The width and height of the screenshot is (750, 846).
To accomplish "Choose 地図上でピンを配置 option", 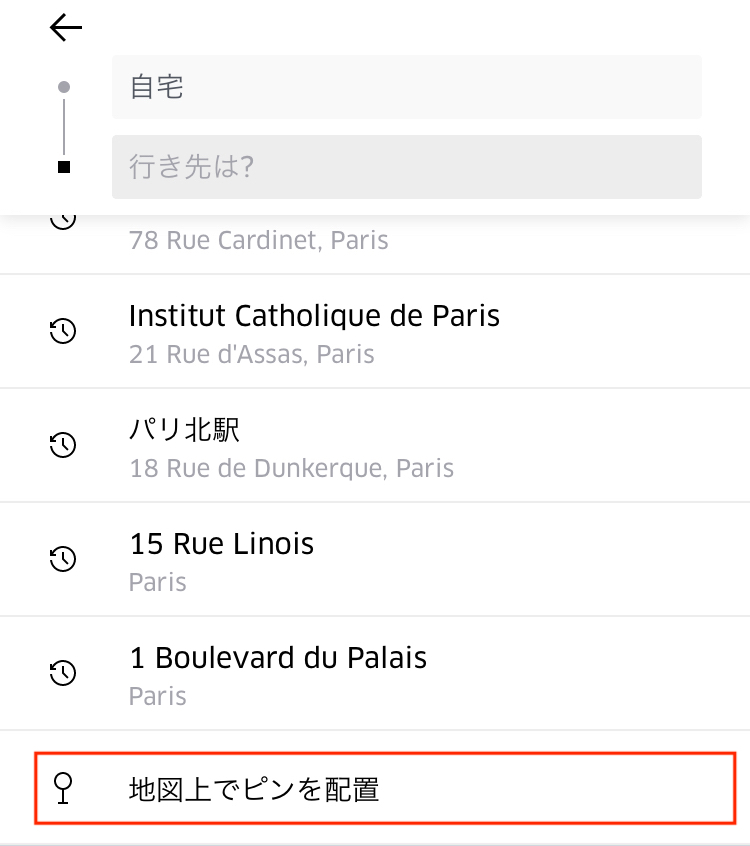I will (x=385, y=788).
